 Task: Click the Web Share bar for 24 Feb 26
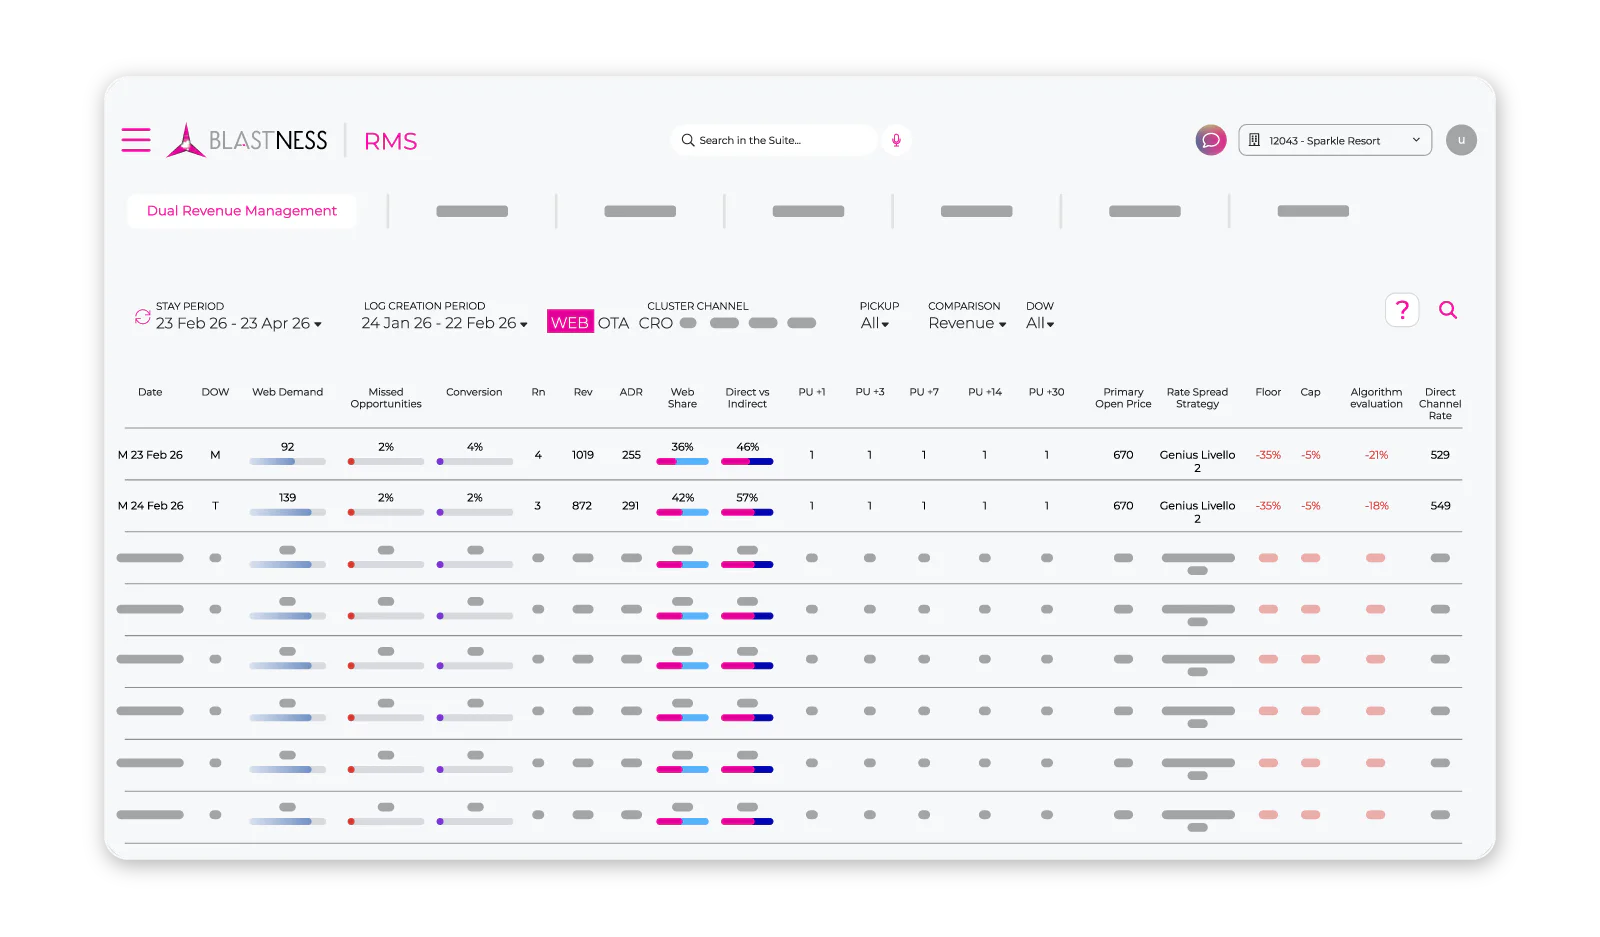coord(682,512)
